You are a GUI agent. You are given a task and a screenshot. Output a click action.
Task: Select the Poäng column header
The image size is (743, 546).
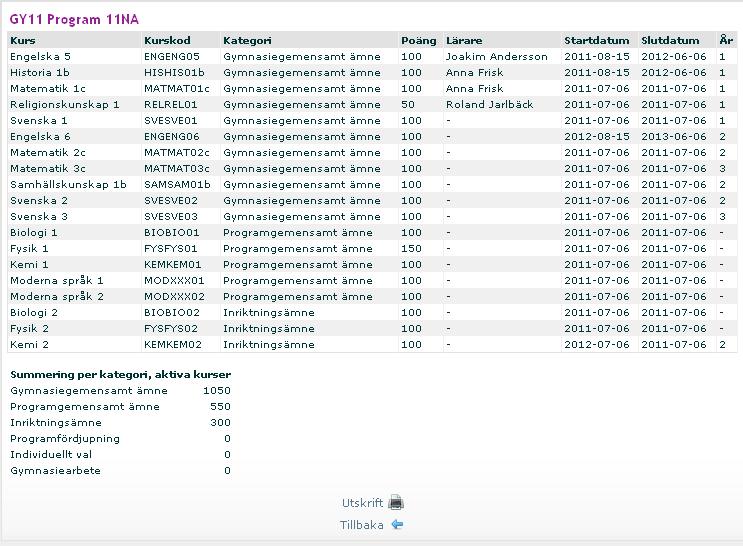pos(418,40)
